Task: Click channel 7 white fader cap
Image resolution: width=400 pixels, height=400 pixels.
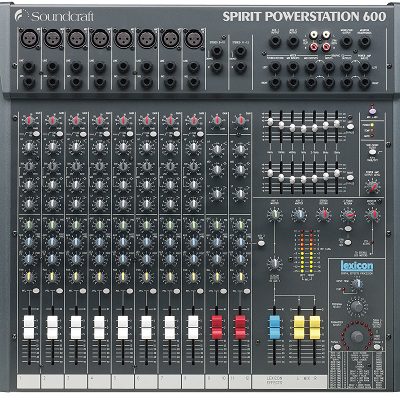Action: [x=170, y=327]
